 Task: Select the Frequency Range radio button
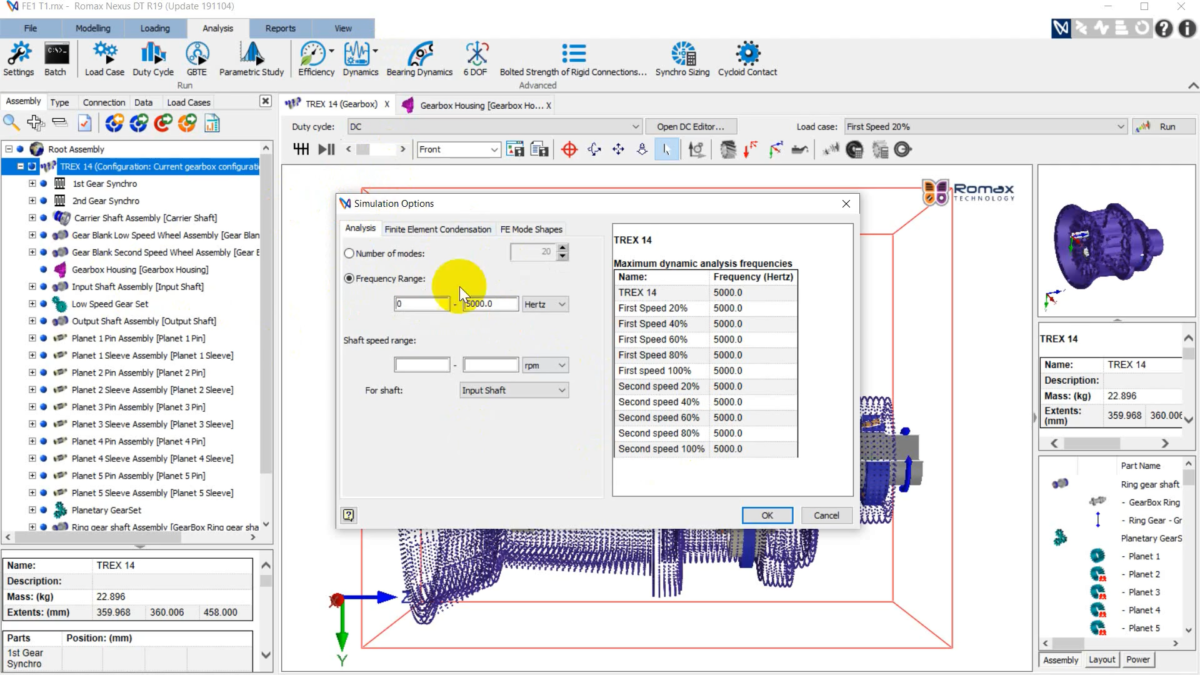coord(349,279)
